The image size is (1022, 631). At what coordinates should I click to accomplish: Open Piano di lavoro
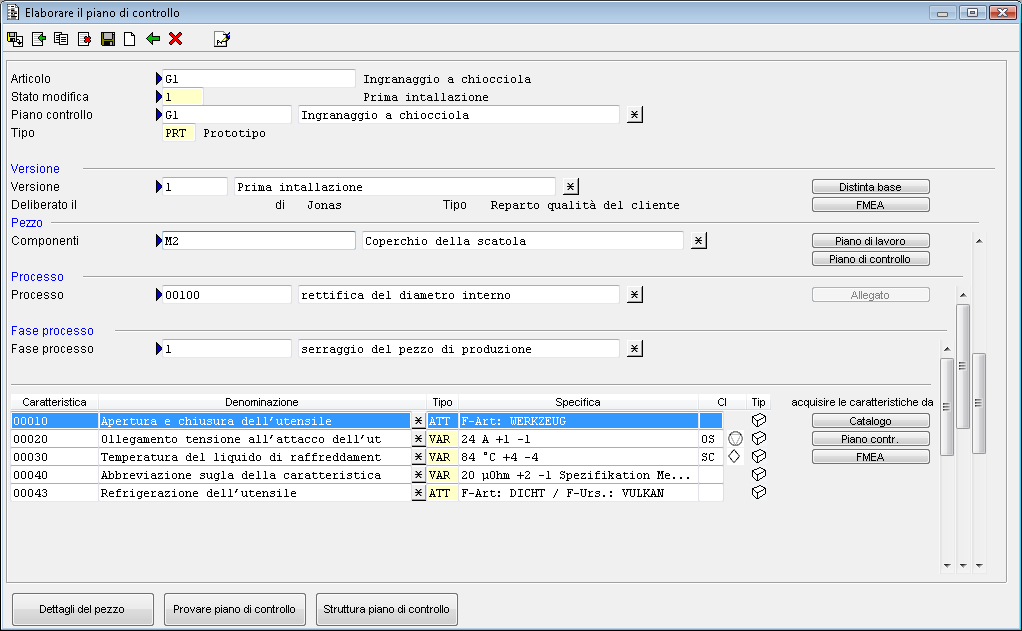coord(870,241)
